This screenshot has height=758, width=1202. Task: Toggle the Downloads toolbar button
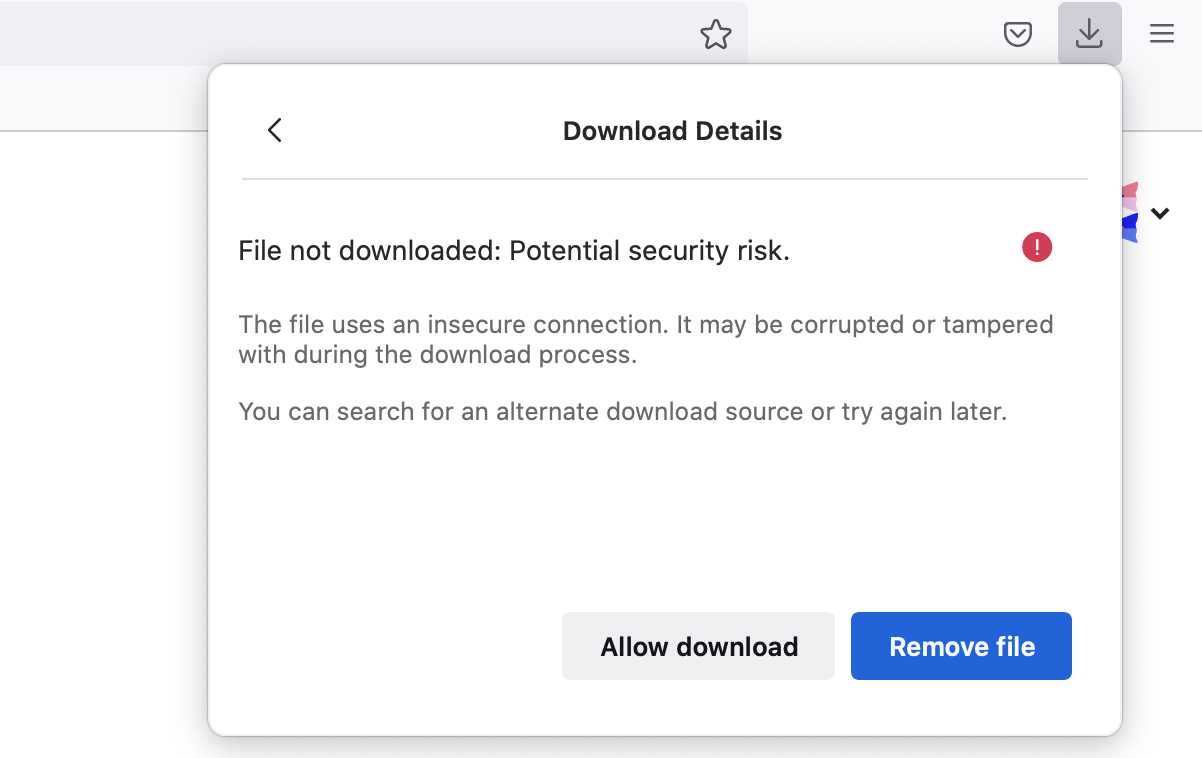point(1089,35)
